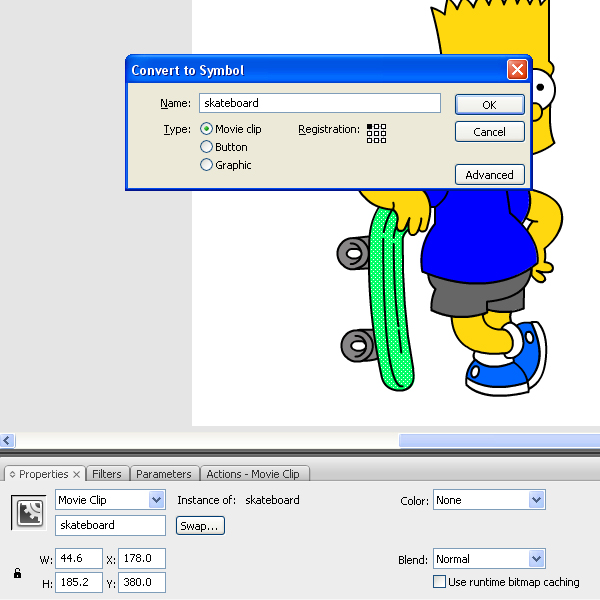Image resolution: width=600 pixels, height=600 pixels.
Task: Enable Use runtime bitmap caching checkbox
Action: (439, 582)
